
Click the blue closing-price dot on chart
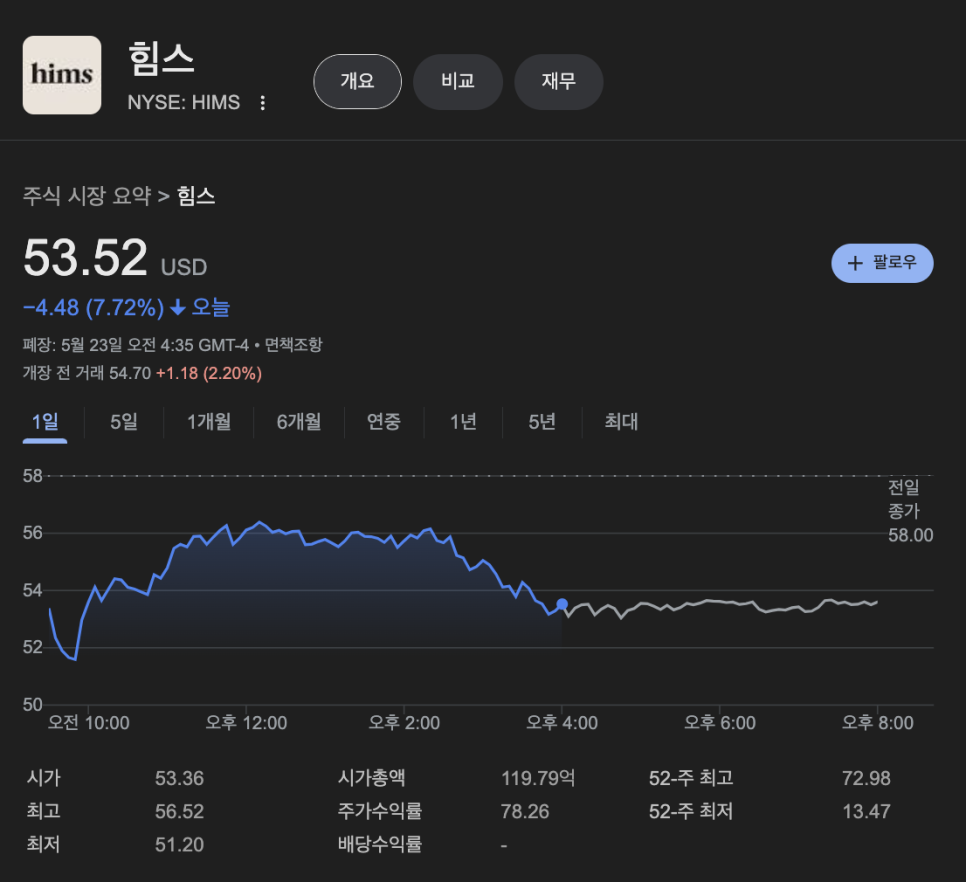[562, 604]
